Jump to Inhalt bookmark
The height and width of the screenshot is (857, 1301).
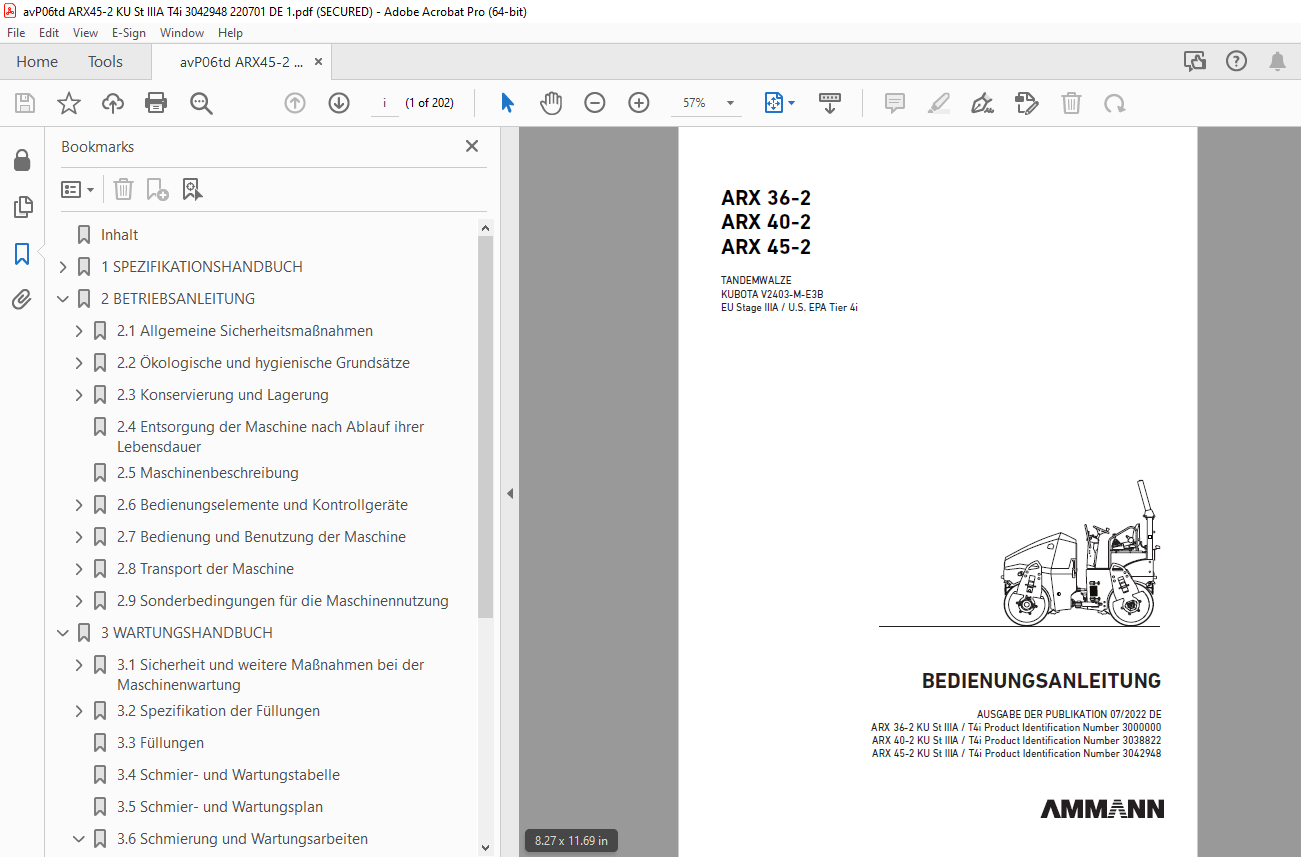[x=120, y=235]
